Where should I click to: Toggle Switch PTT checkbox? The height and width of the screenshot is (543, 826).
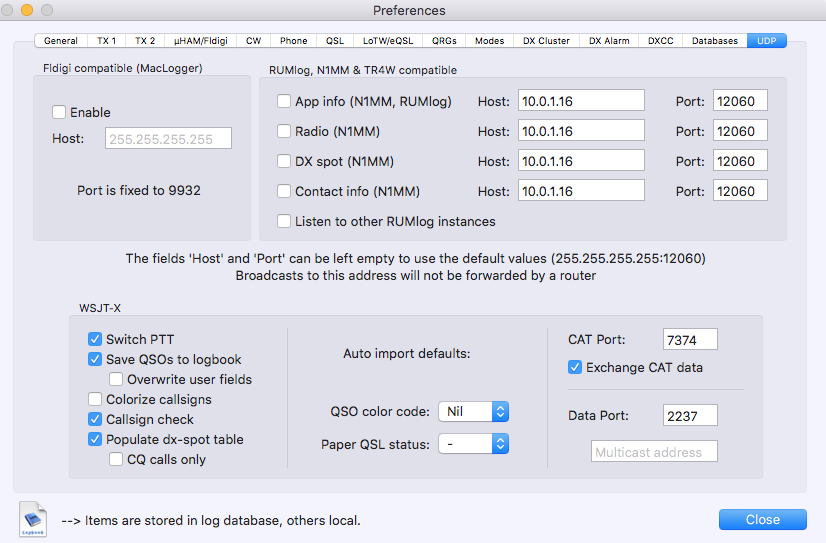96,339
